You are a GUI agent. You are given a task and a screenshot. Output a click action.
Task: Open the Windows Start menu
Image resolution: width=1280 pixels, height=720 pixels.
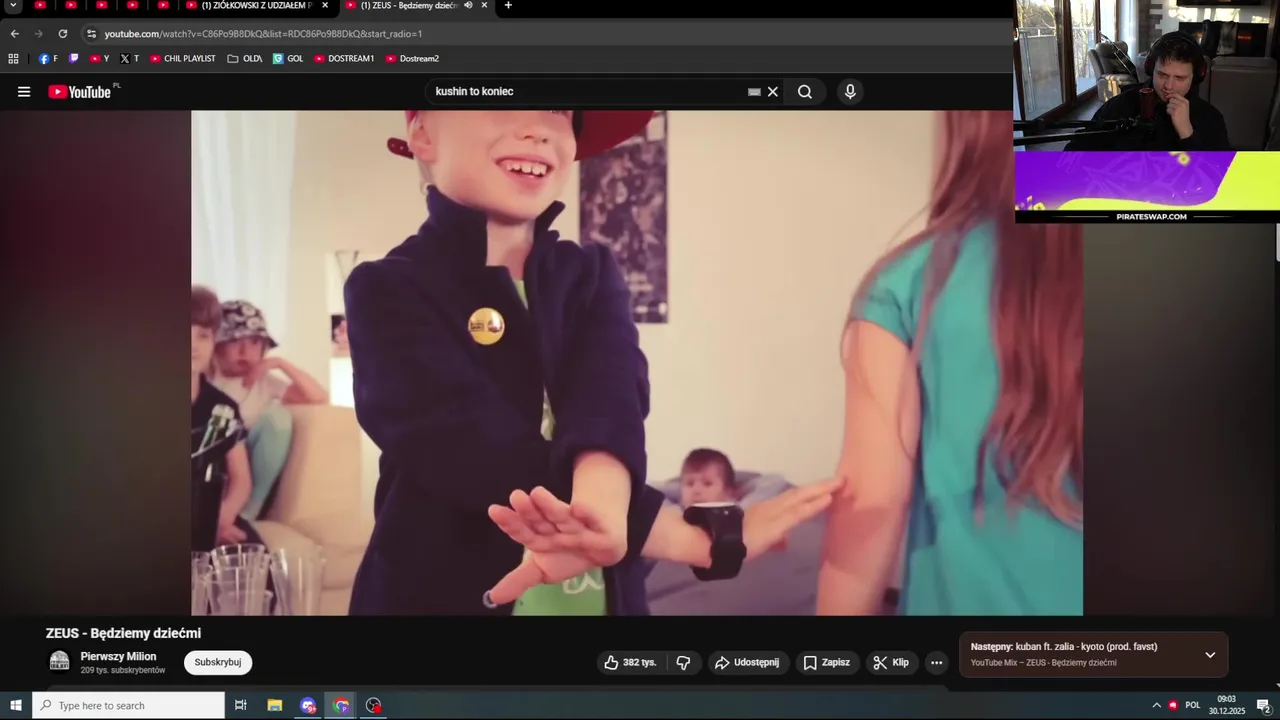point(15,706)
